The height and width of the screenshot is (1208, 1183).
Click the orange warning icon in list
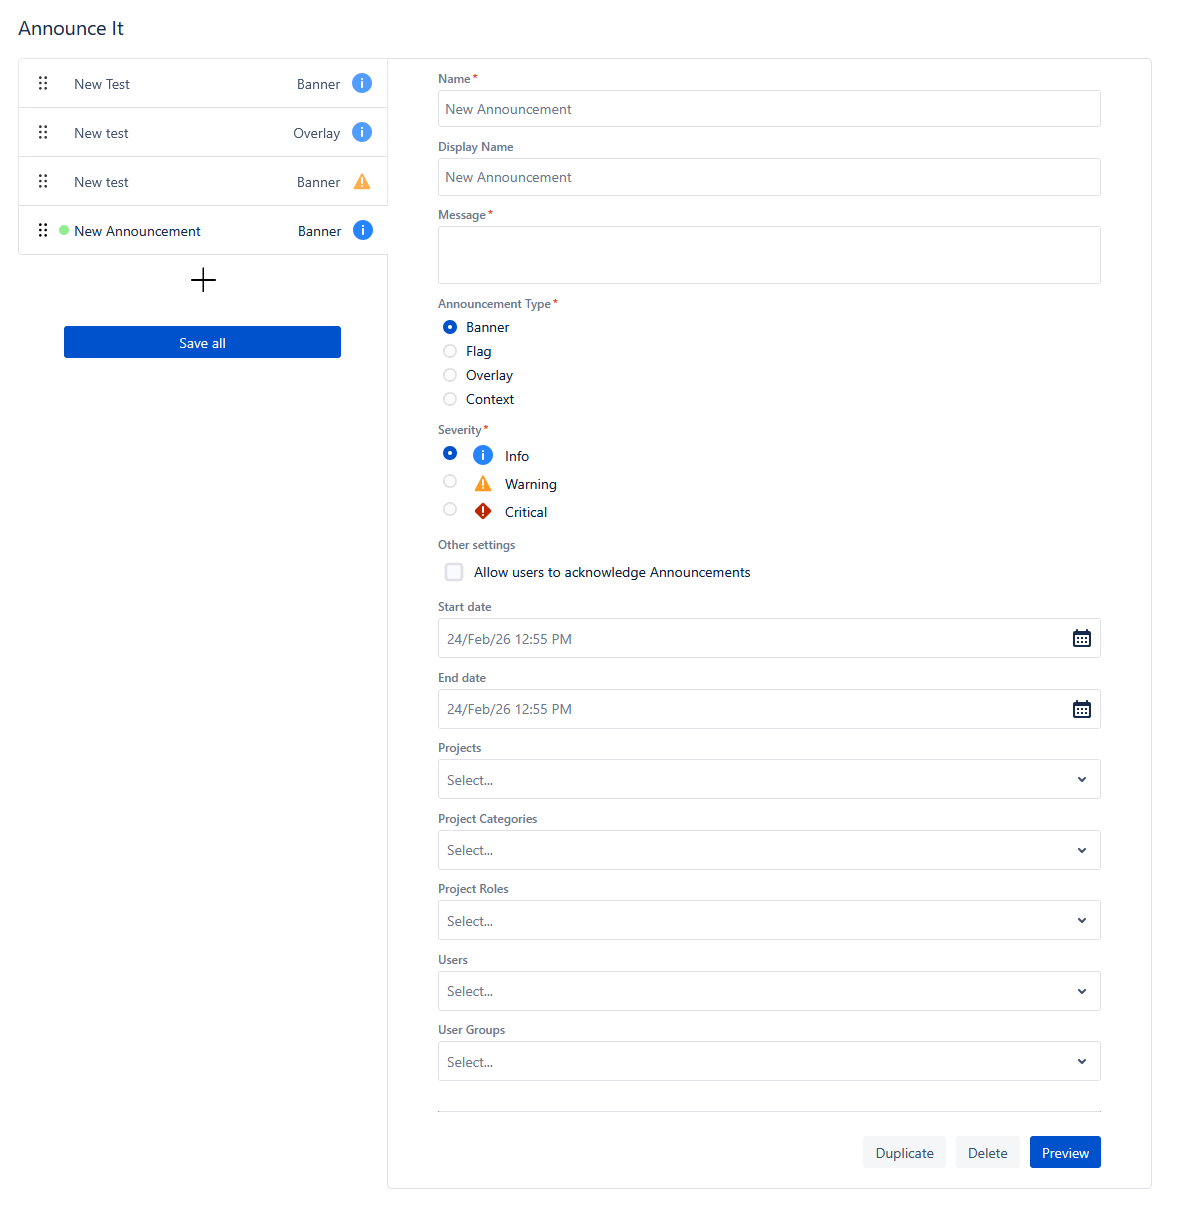pos(362,182)
